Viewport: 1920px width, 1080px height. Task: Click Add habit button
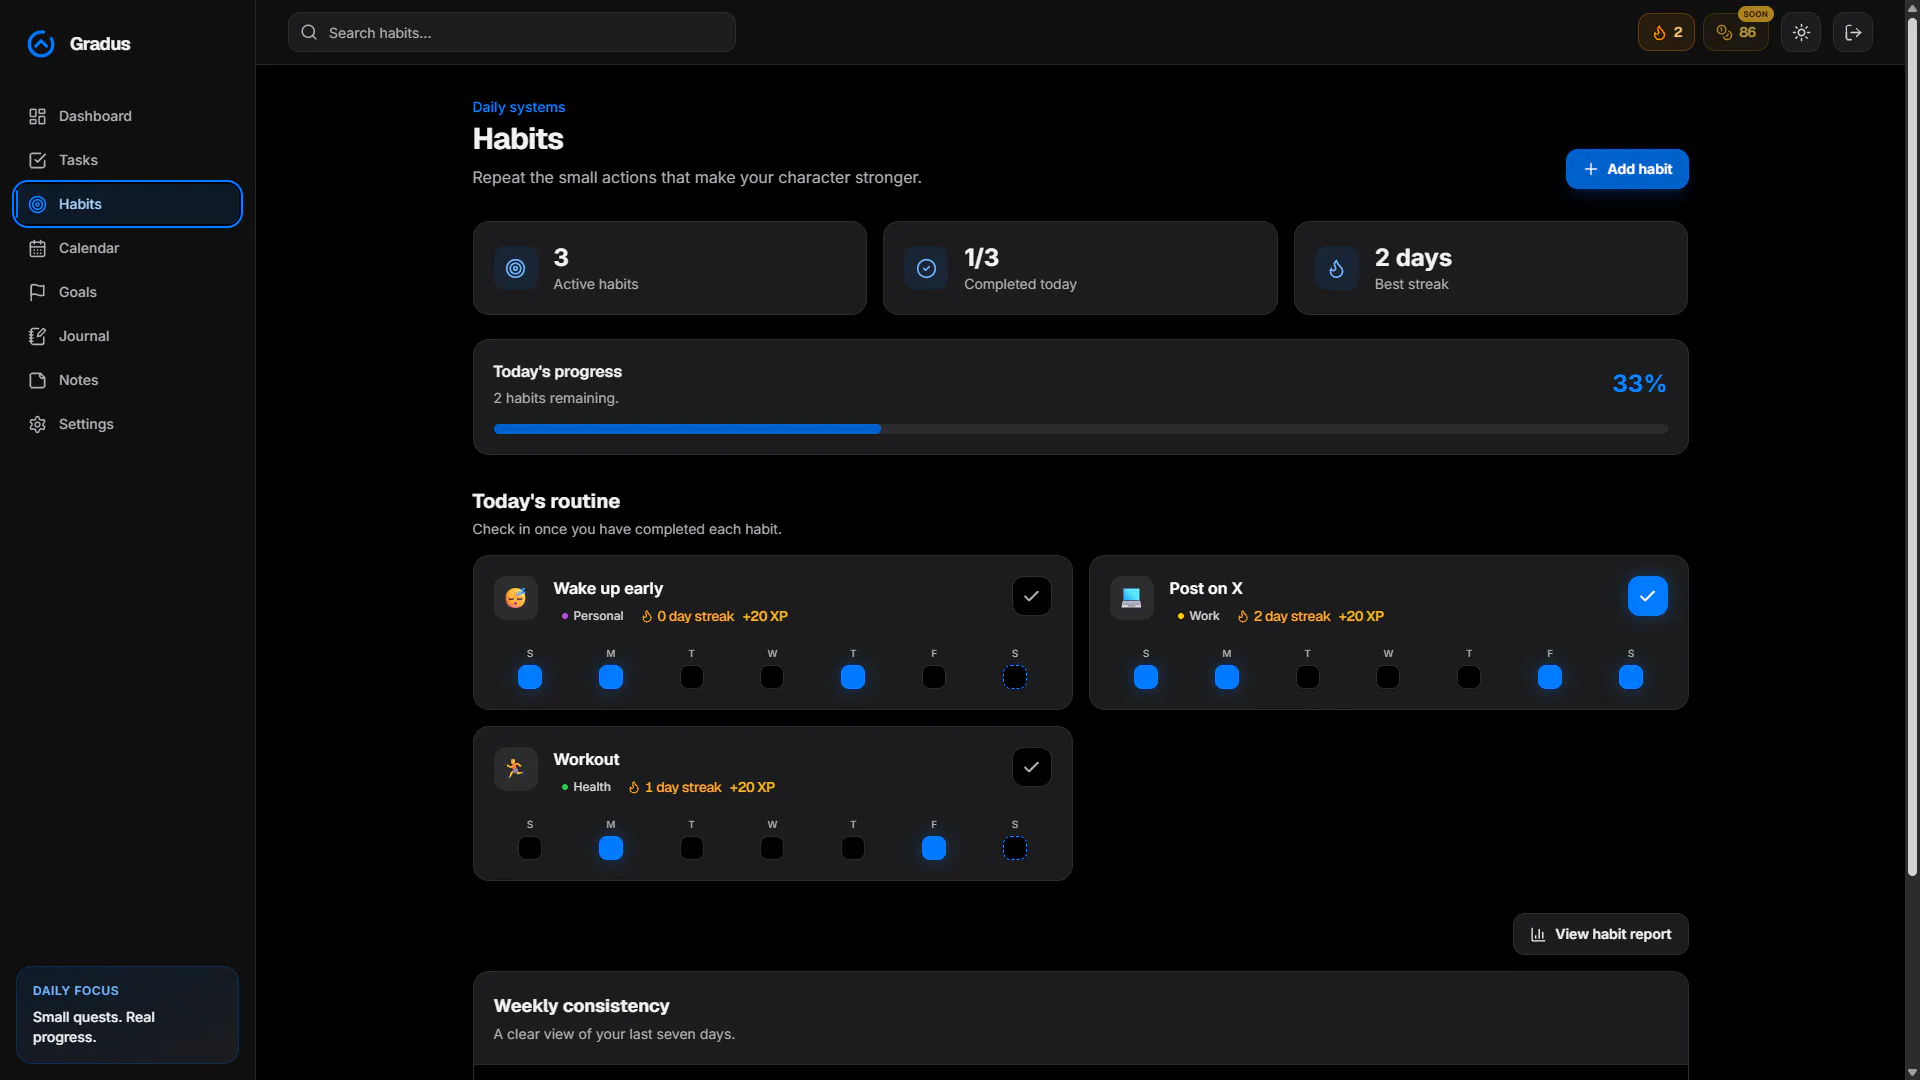pyautogui.click(x=1627, y=169)
